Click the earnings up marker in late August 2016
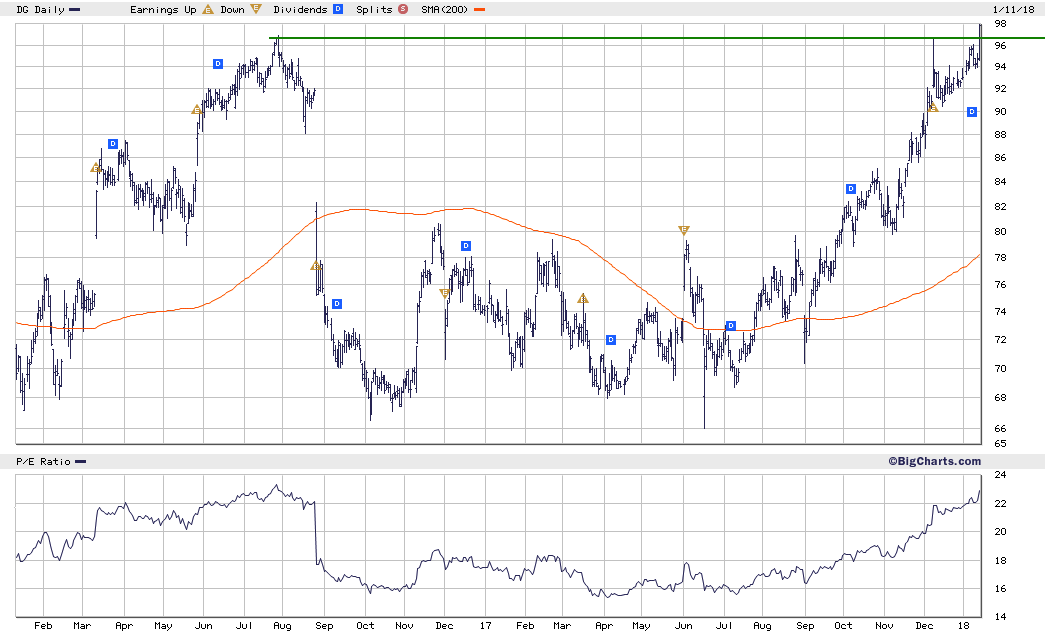1045x635 pixels. tap(316, 266)
